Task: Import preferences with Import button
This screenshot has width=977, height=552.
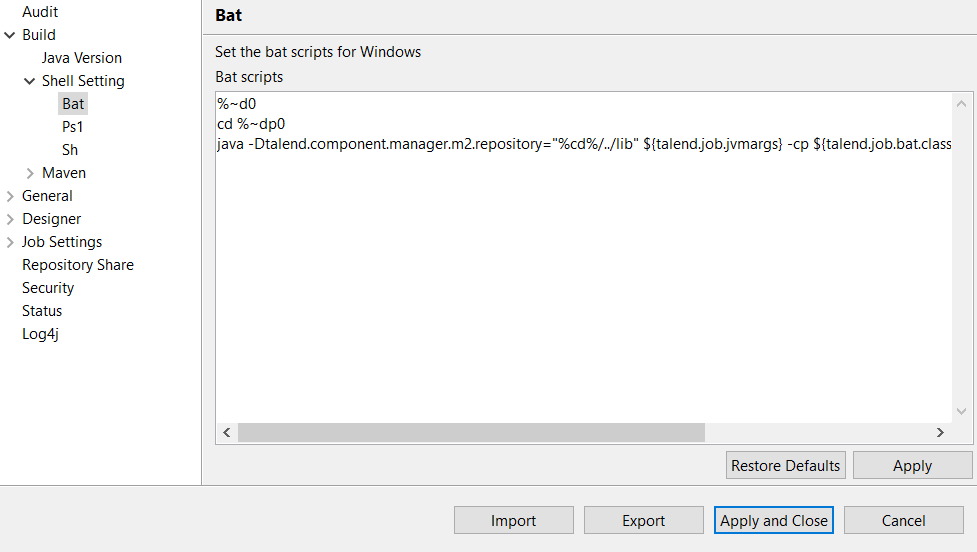Action: pos(513,520)
